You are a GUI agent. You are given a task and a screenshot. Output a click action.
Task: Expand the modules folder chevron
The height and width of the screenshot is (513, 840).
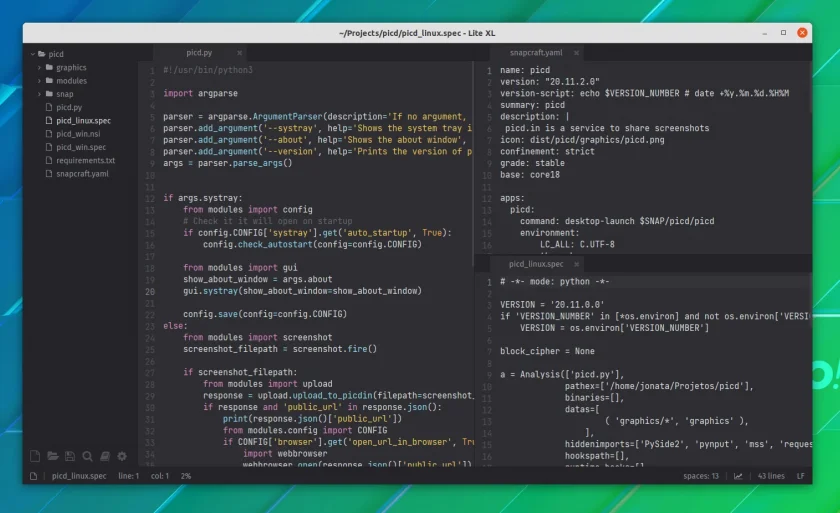click(x=39, y=81)
